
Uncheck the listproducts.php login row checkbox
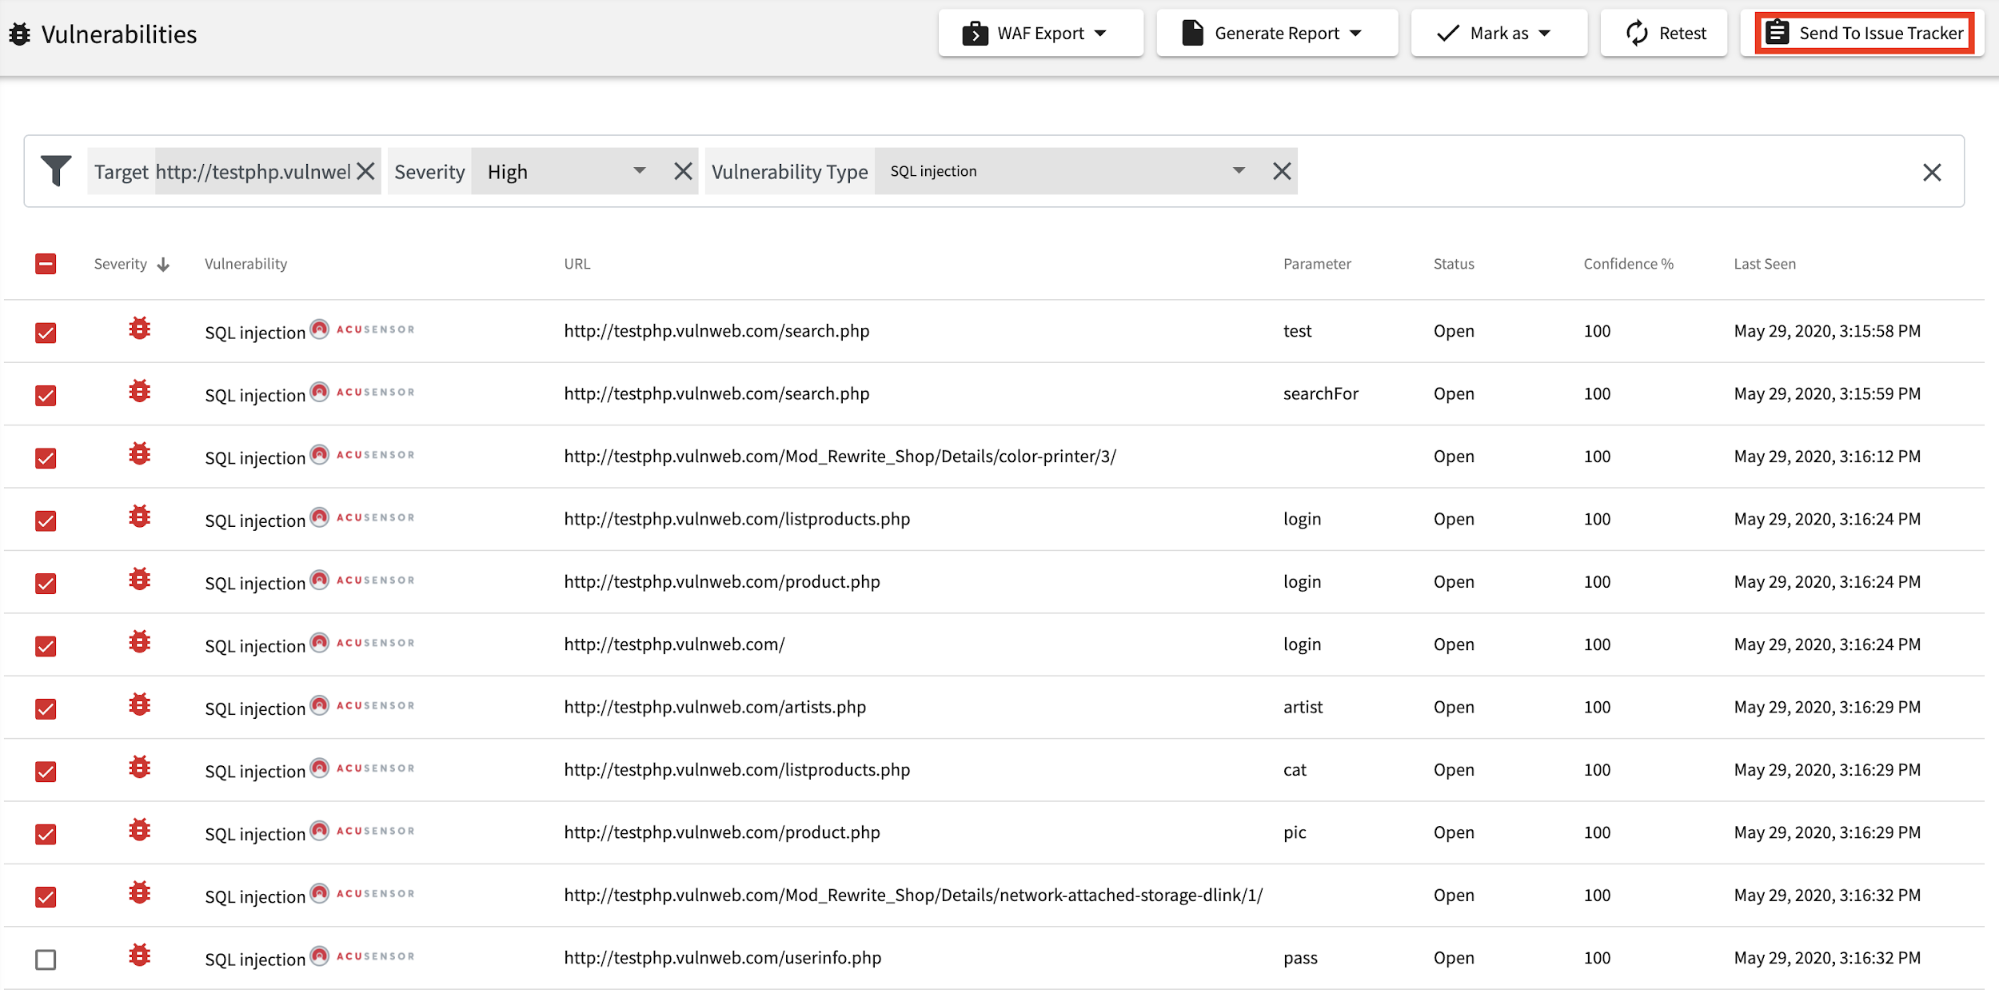tap(46, 521)
